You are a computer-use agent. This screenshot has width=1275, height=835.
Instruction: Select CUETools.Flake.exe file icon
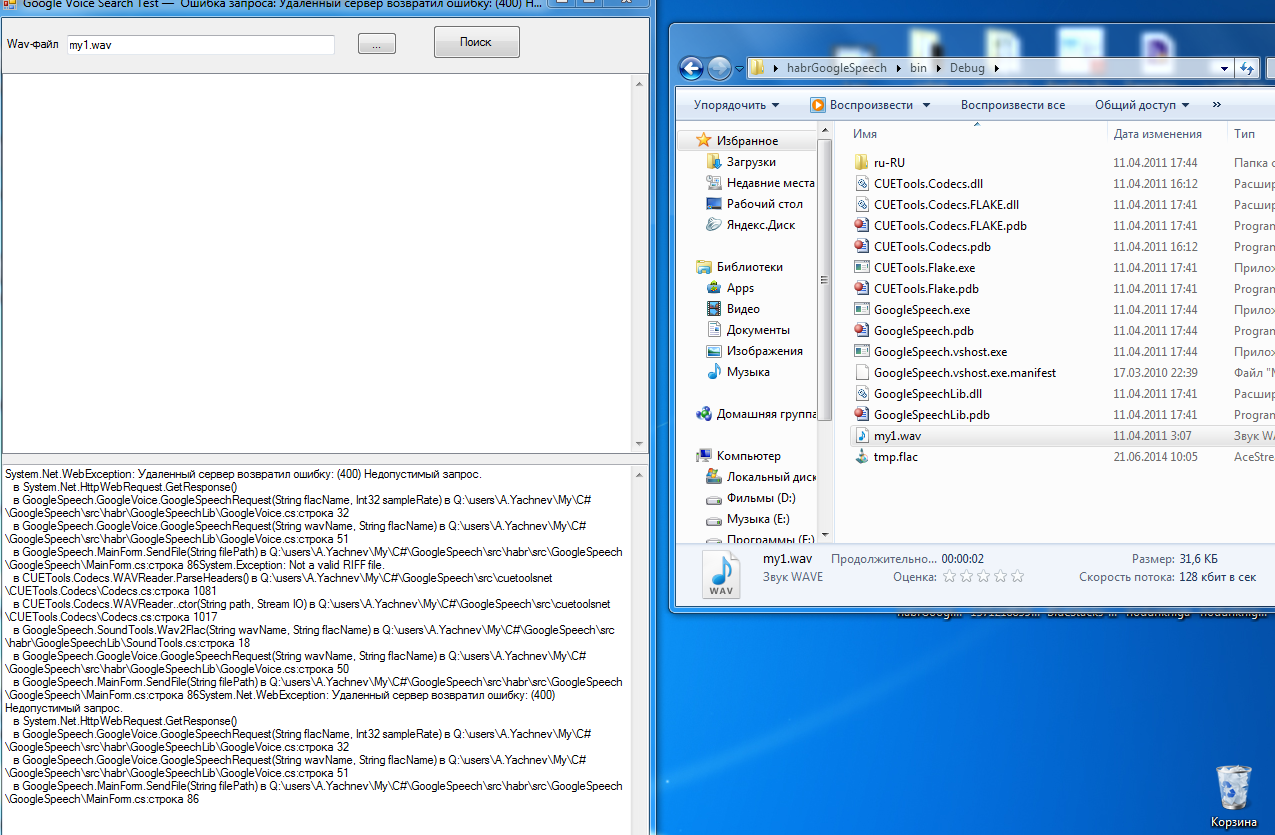pyautogui.click(x=862, y=267)
